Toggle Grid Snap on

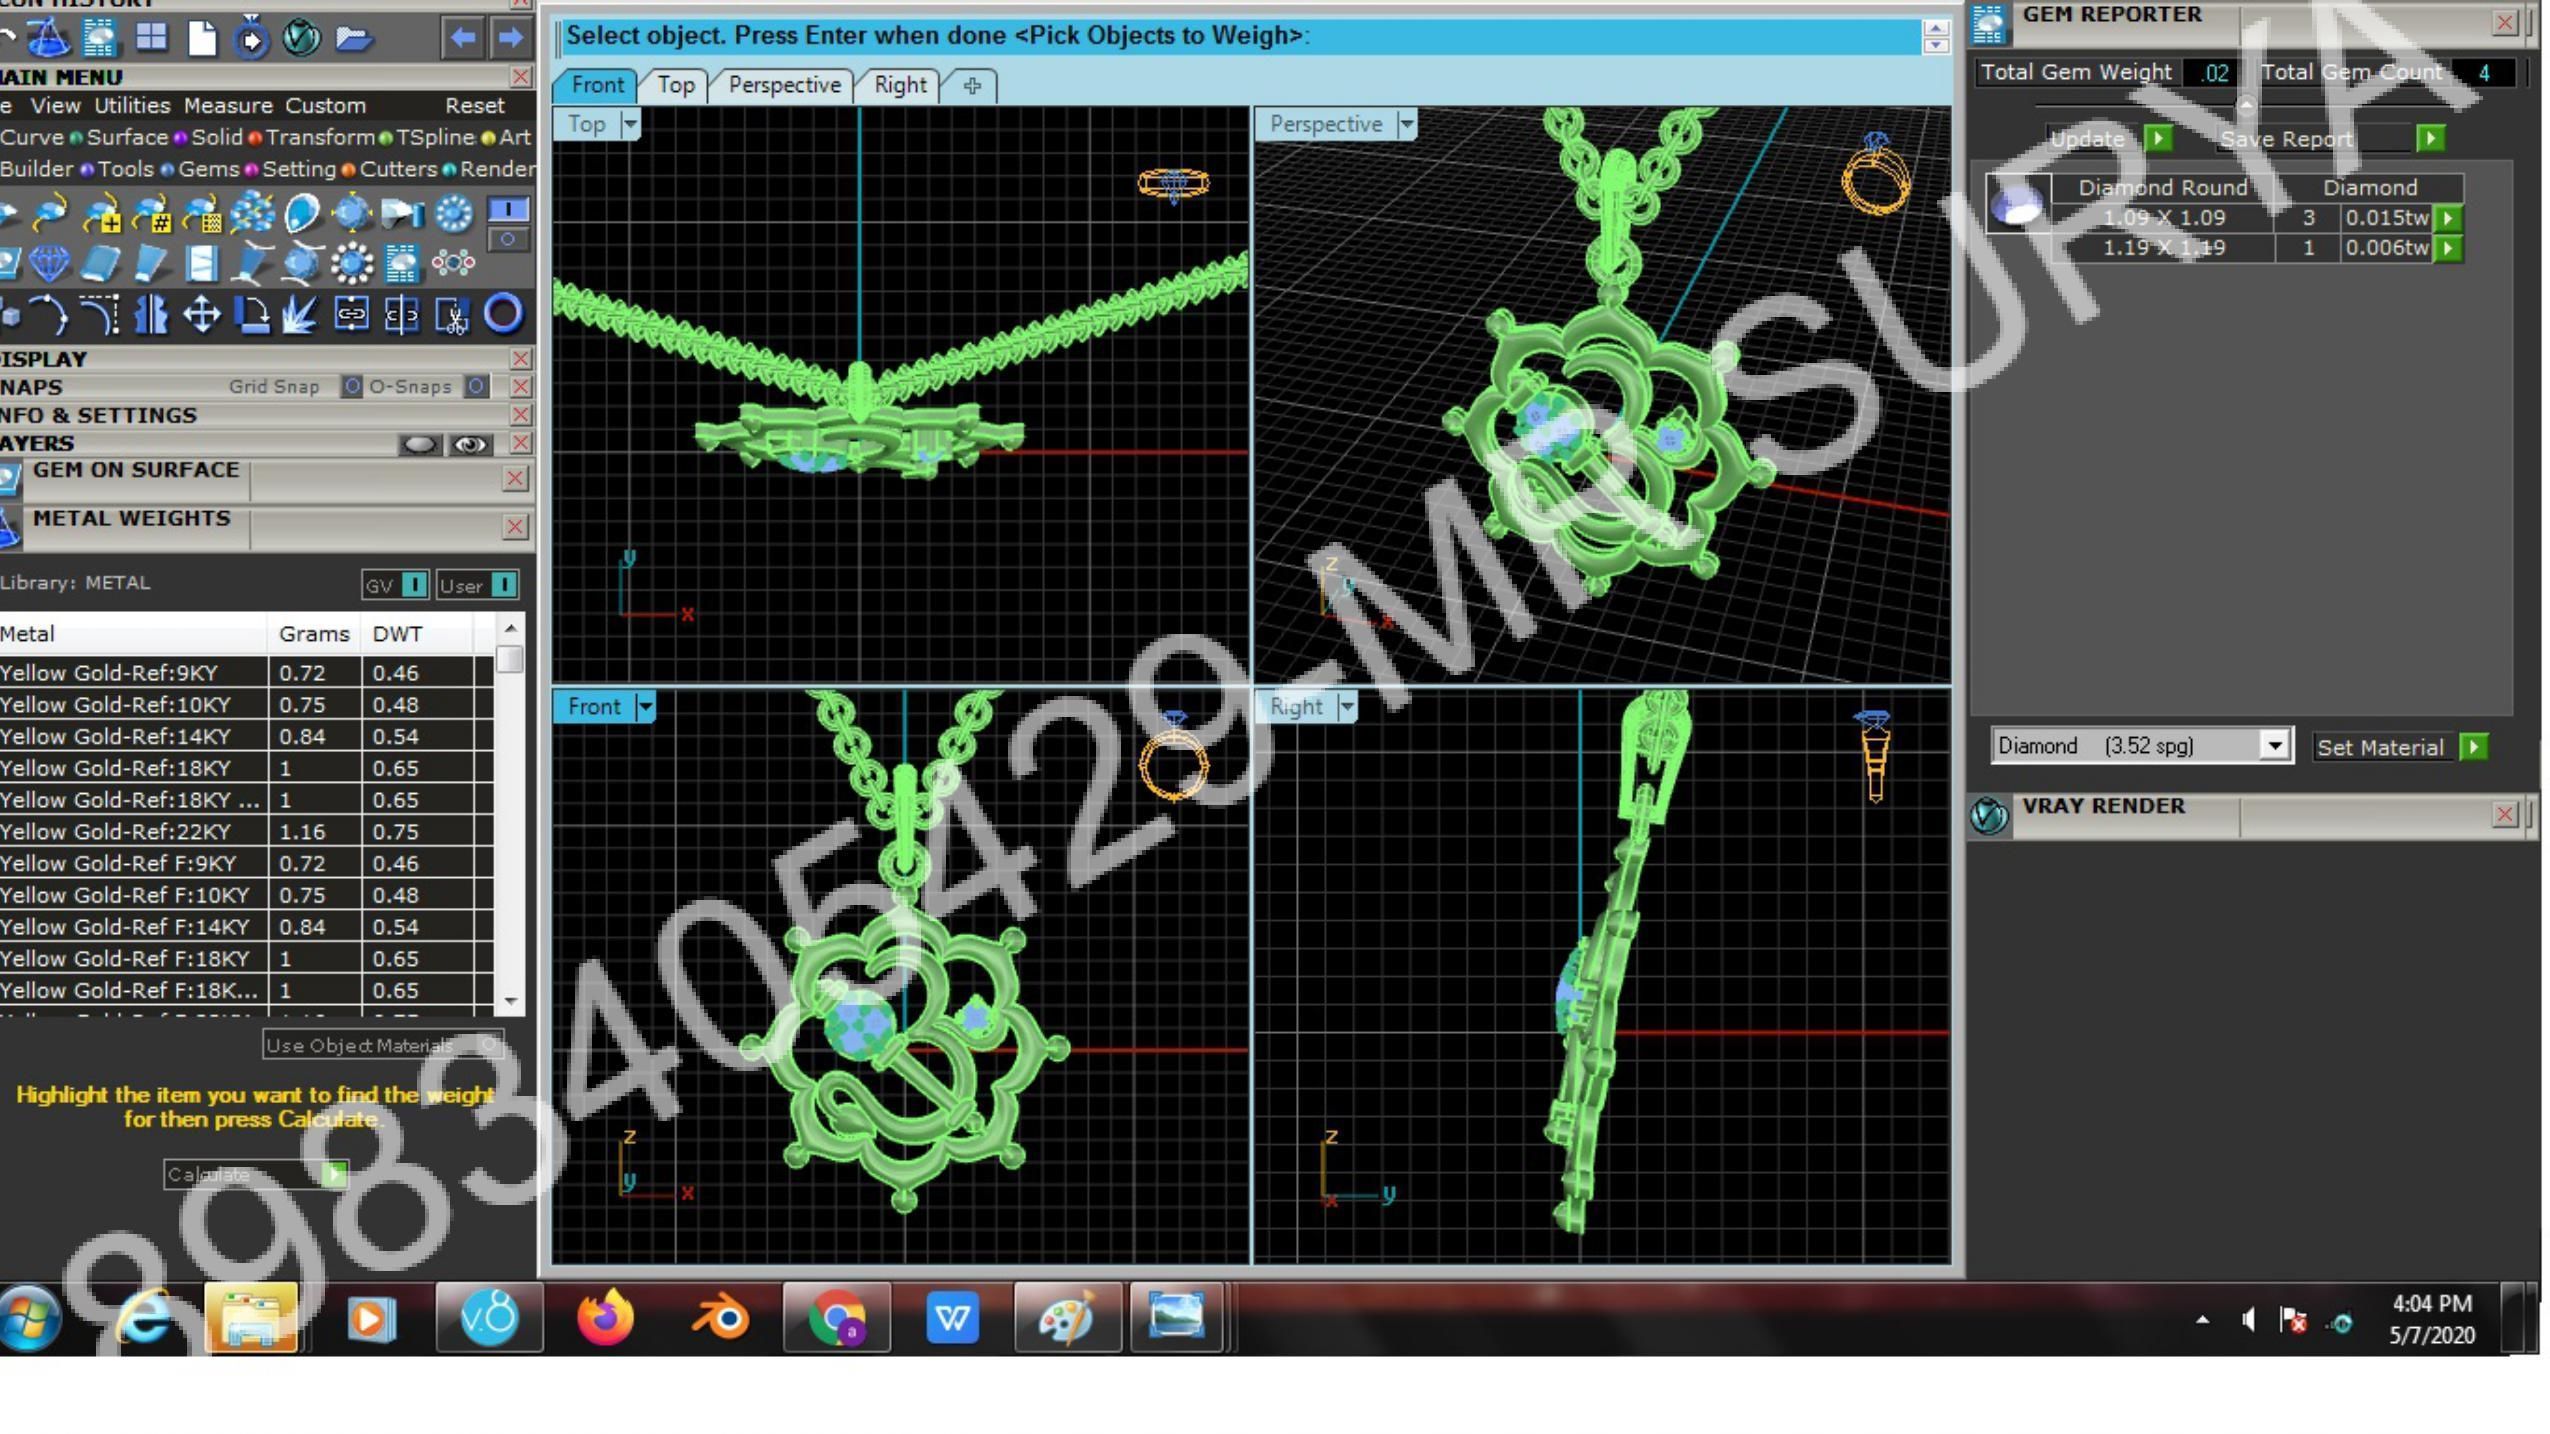pos(351,386)
